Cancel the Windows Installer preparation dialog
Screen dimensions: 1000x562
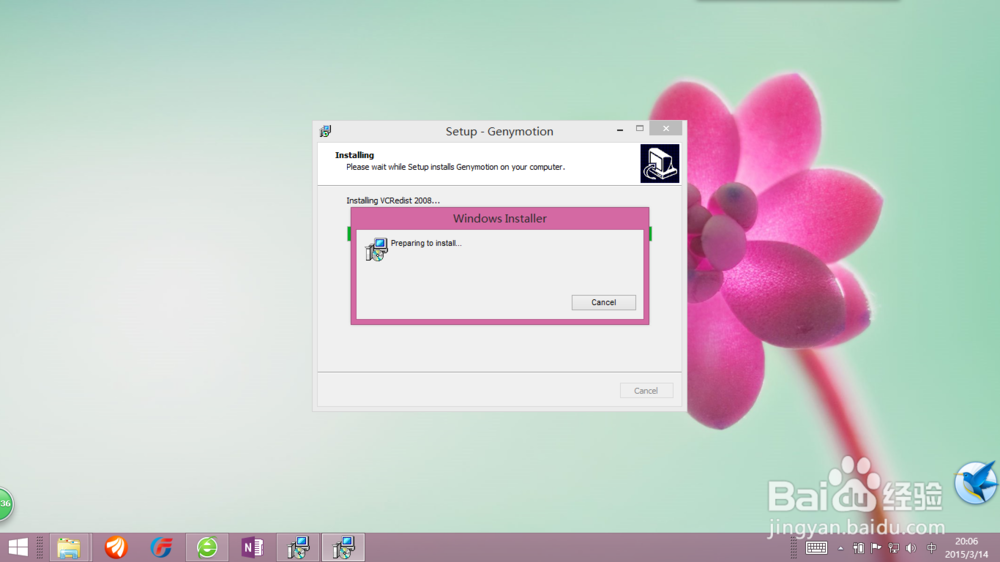[x=603, y=302]
